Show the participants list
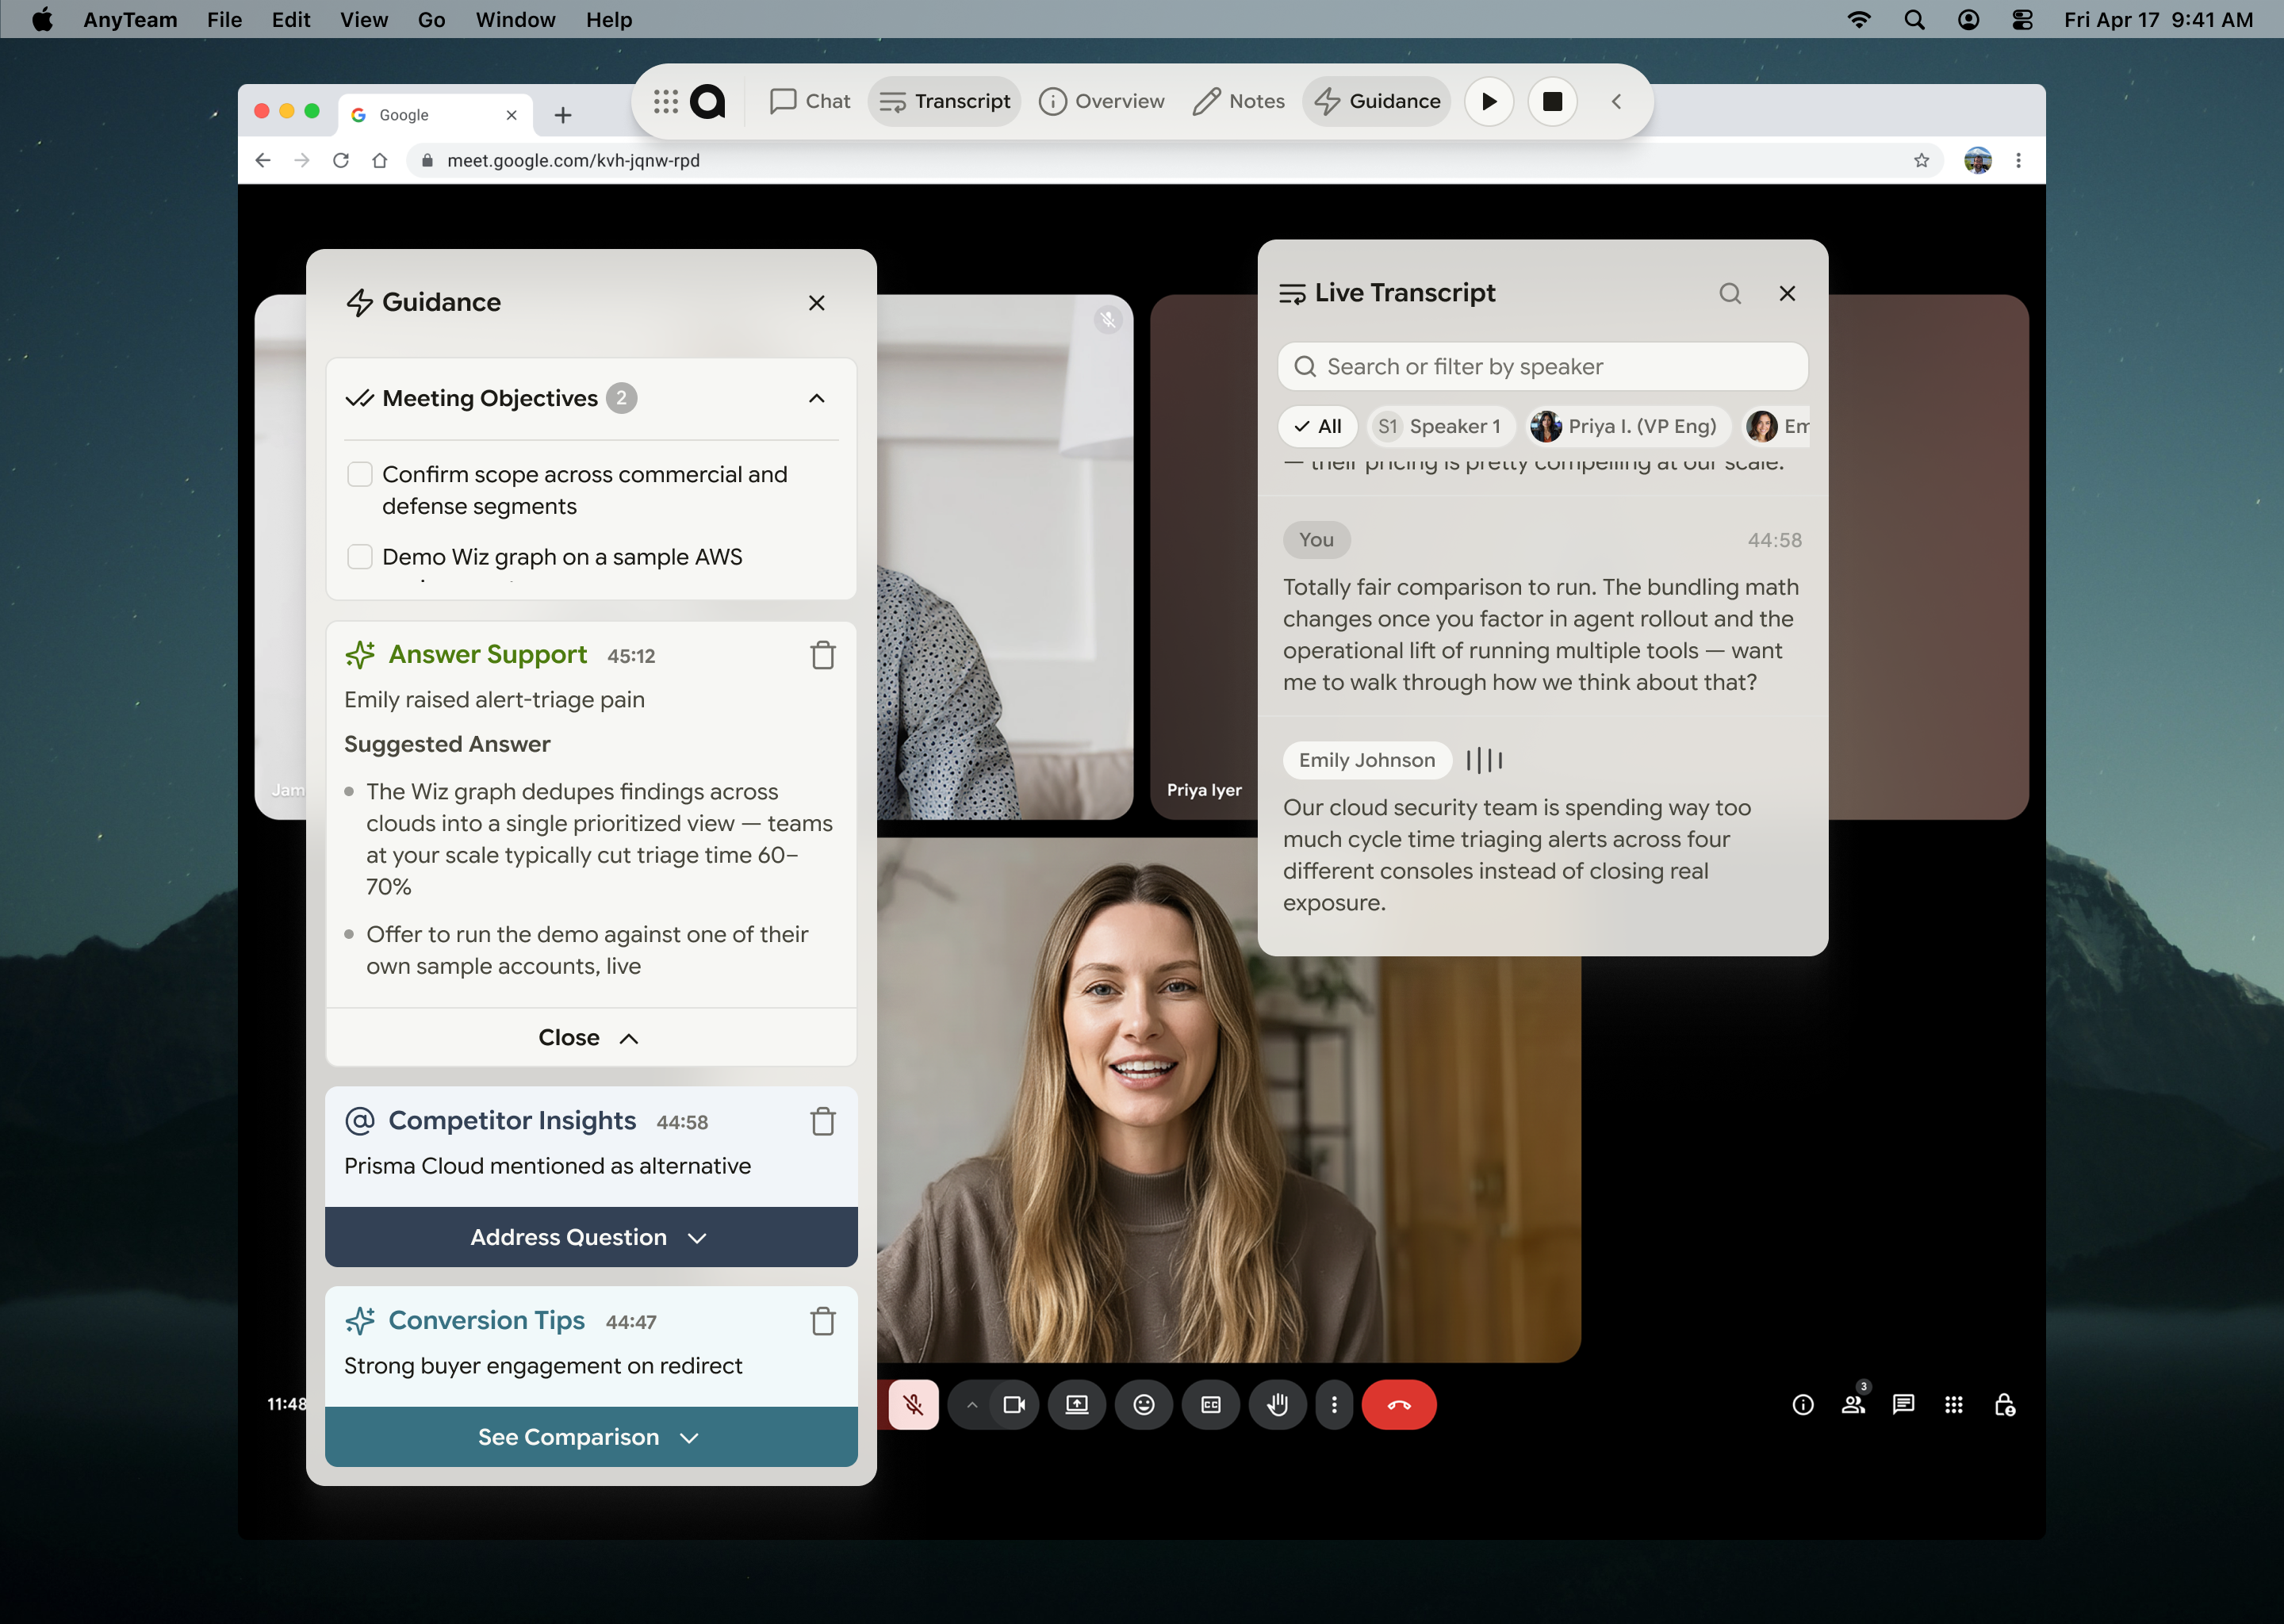The image size is (2284, 1624). pyautogui.click(x=1853, y=1405)
